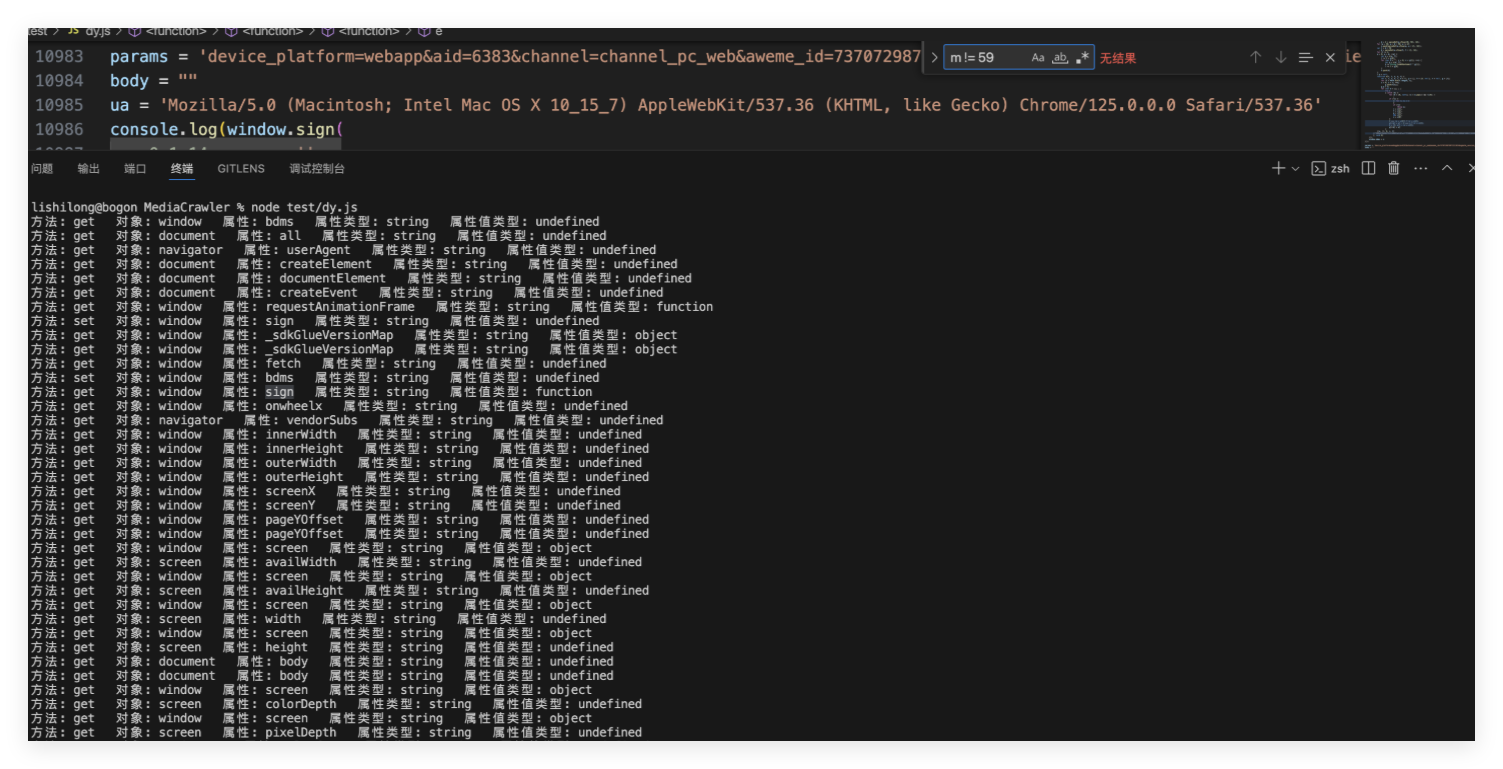Screen dimensions: 1503x769
Task: Click 'availHeight' in terminal output
Action: pos(305,590)
